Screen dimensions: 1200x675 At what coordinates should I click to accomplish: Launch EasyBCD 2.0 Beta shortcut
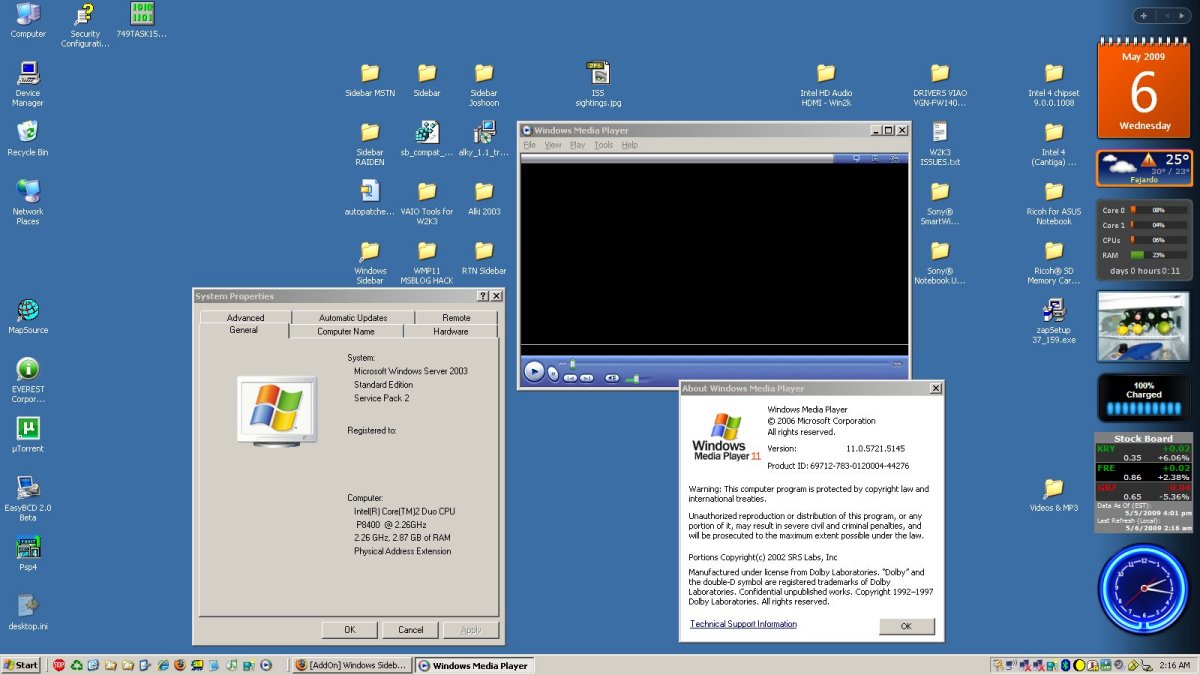click(x=28, y=498)
